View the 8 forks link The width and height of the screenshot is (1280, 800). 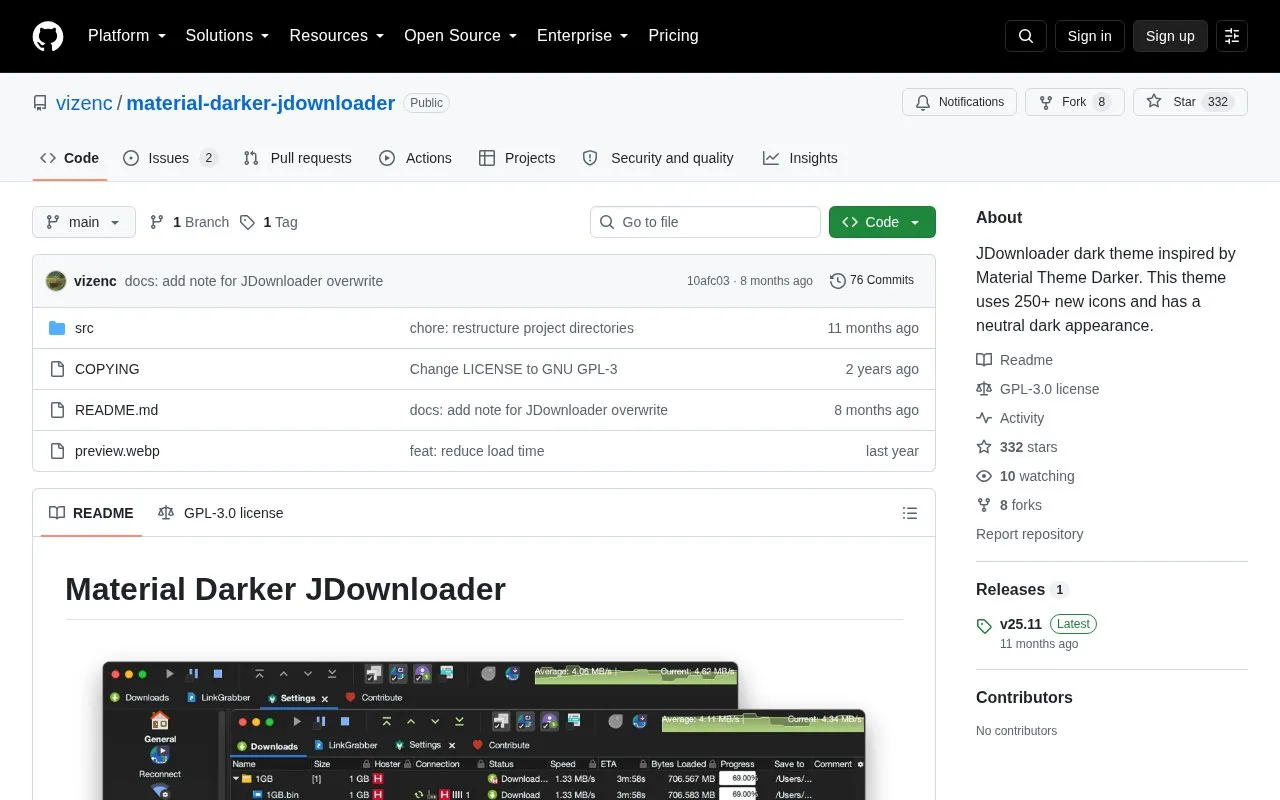1009,505
